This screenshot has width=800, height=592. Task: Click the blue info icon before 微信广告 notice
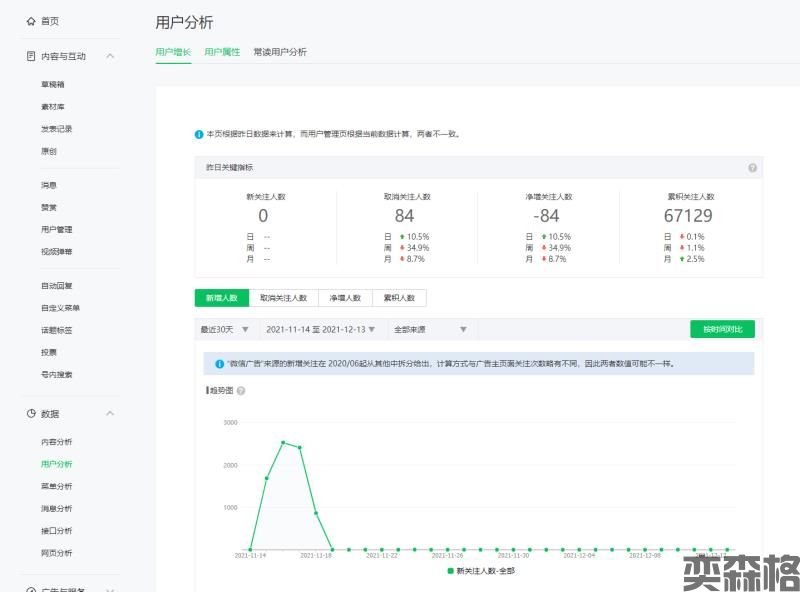click(219, 364)
